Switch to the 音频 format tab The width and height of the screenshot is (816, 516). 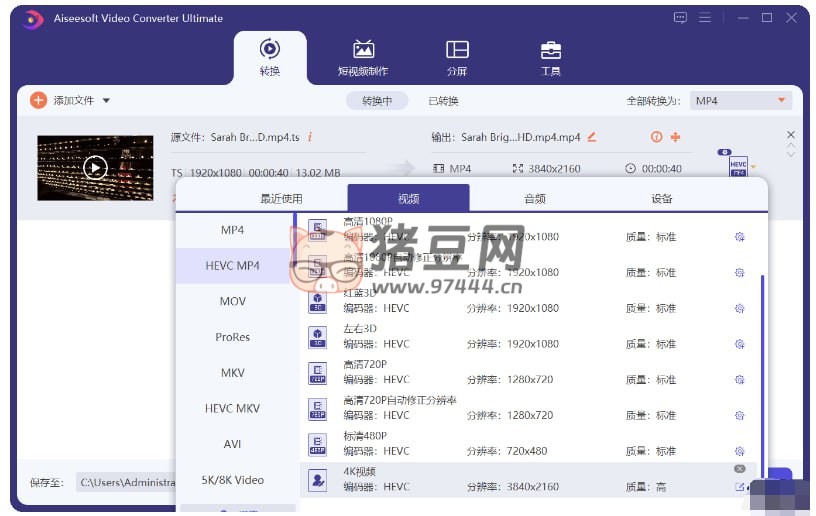coord(535,199)
